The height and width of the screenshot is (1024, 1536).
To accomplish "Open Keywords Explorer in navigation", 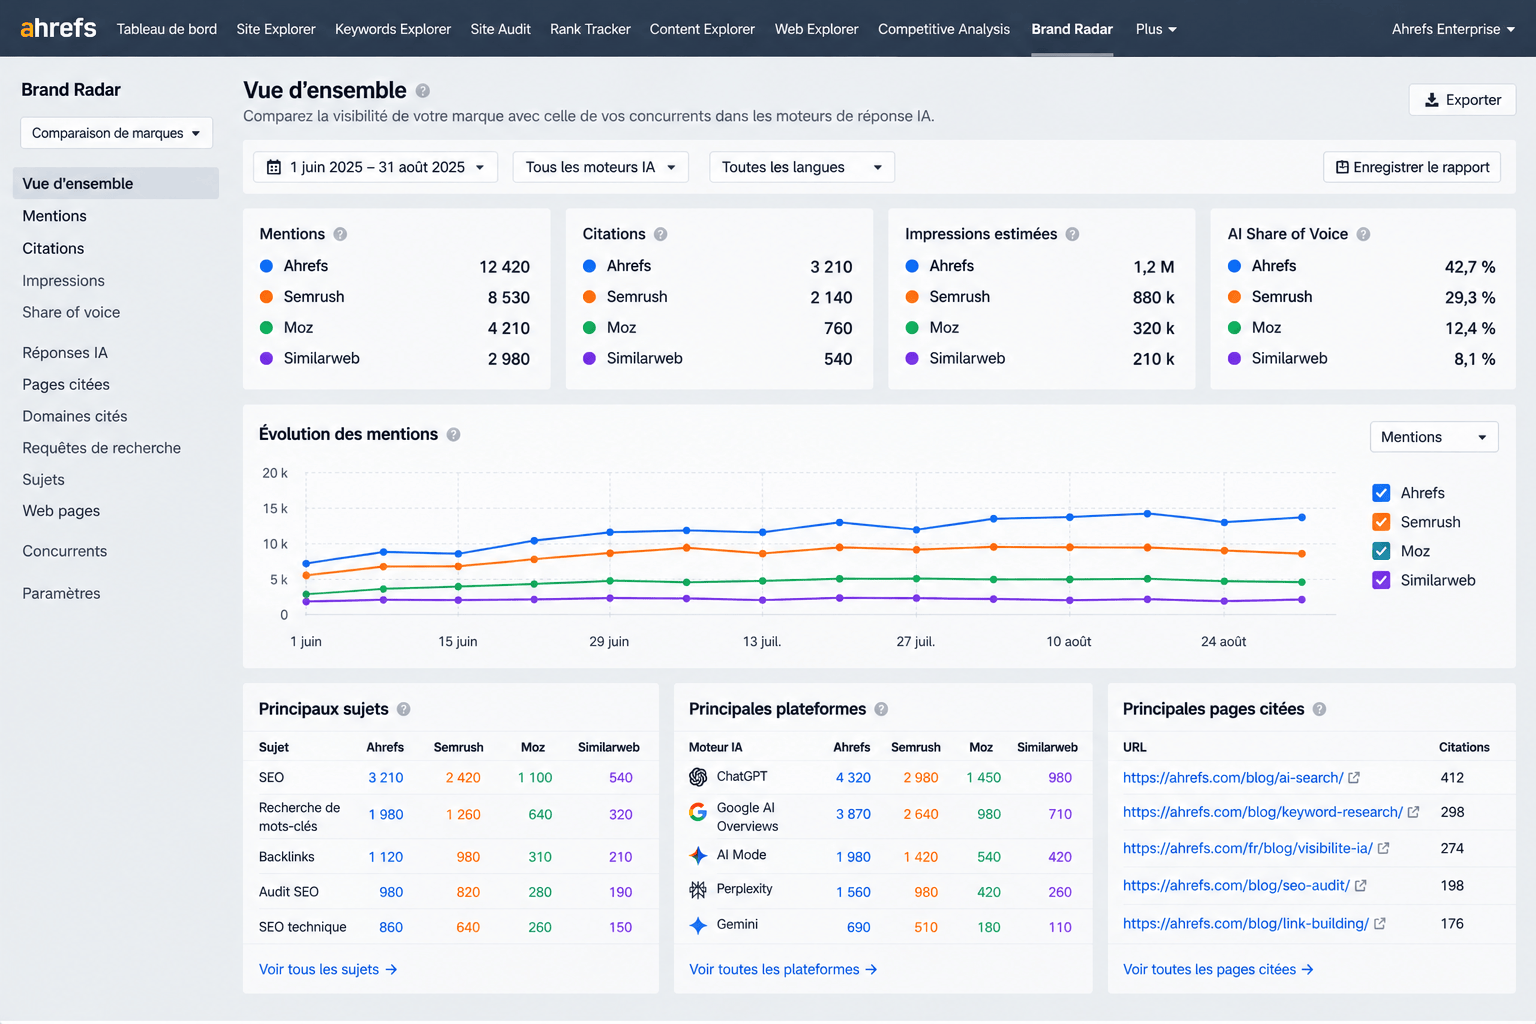I will click(393, 29).
